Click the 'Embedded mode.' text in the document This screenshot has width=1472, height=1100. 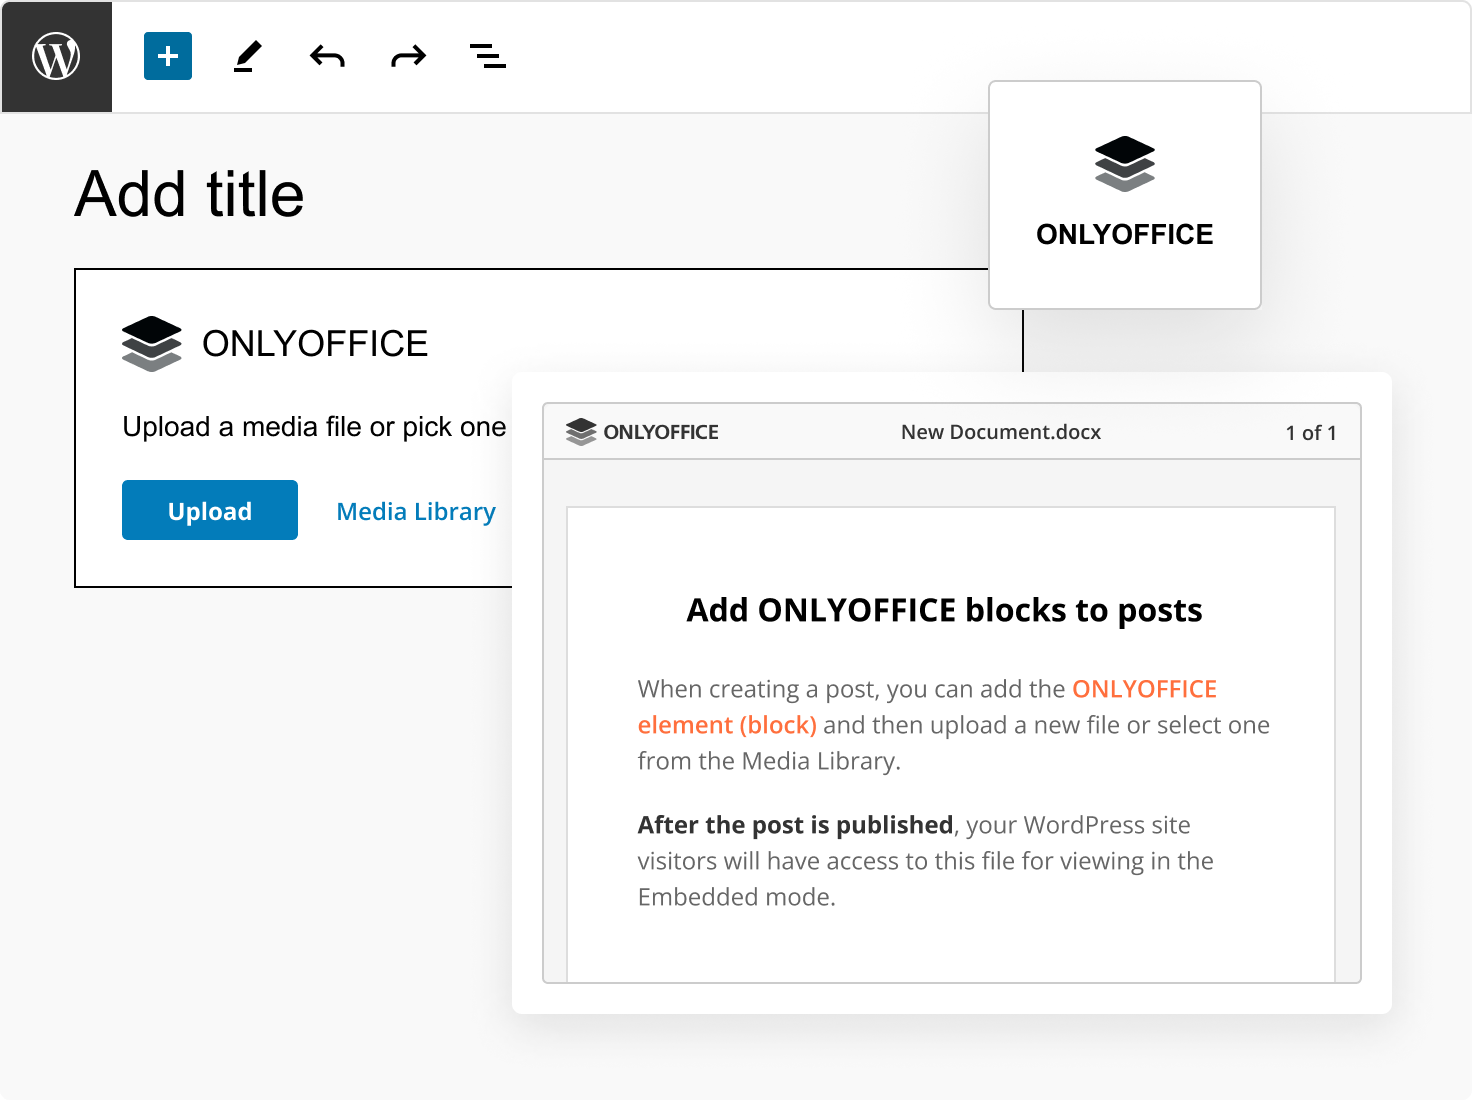(x=737, y=897)
